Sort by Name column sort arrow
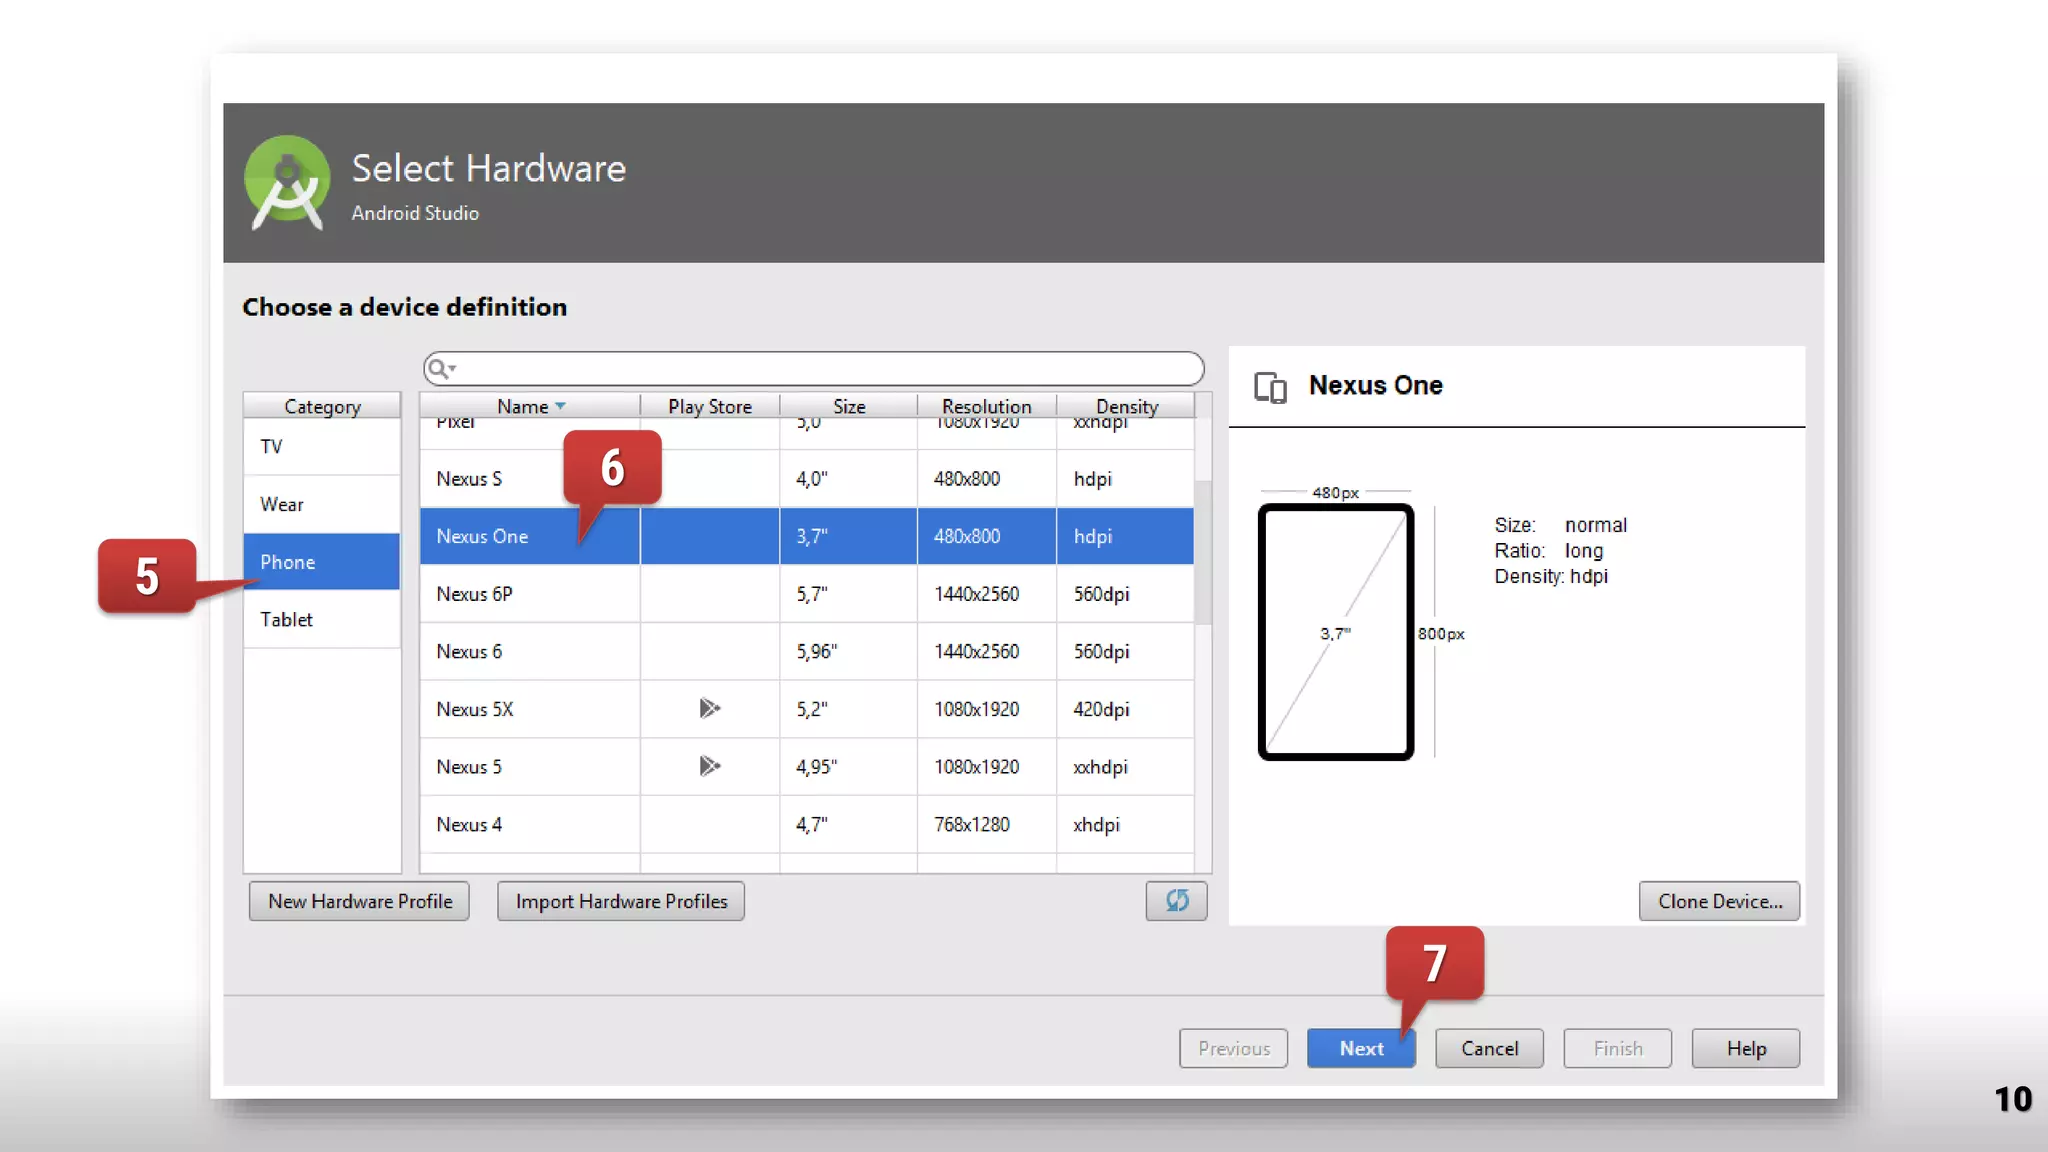 pyautogui.click(x=561, y=406)
